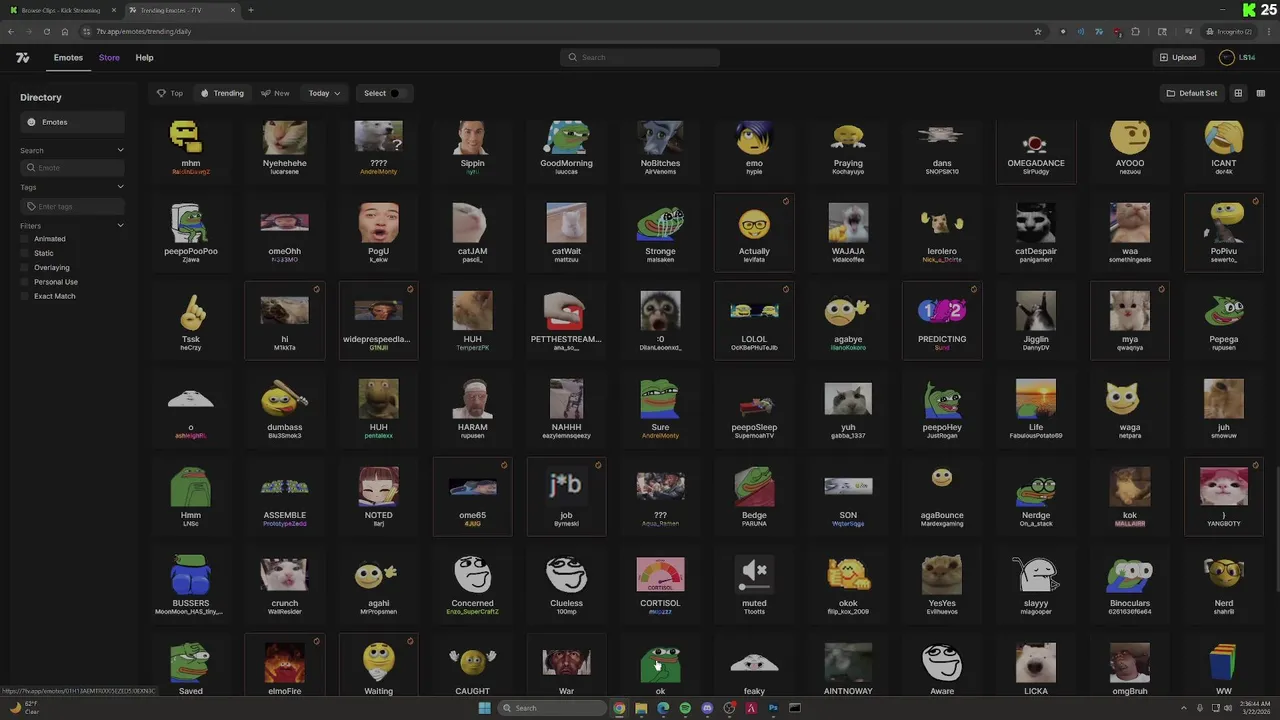Viewport: 1280px width, 720px height.
Task: Open the catJAM emote
Action: [472, 232]
